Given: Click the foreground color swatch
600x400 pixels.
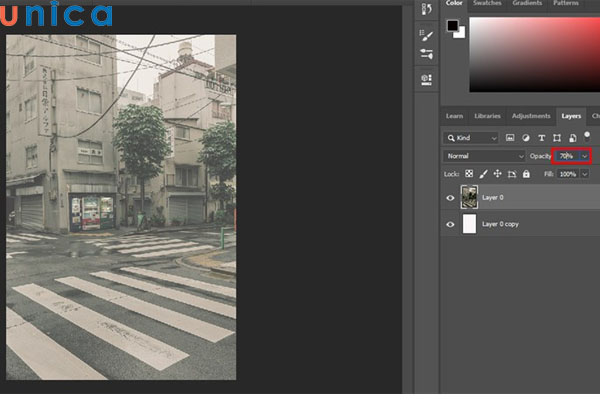Looking at the screenshot, I should point(453,26).
